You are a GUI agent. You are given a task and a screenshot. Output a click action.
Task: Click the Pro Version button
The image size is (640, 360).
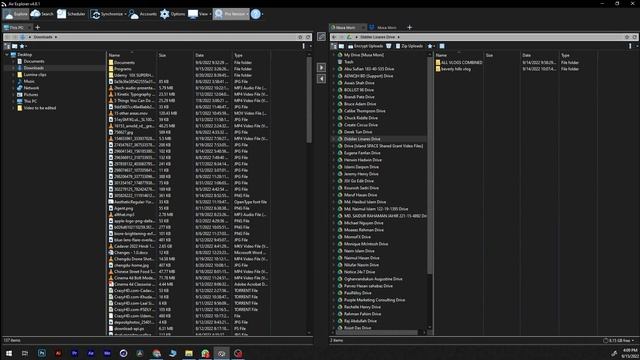point(231,14)
